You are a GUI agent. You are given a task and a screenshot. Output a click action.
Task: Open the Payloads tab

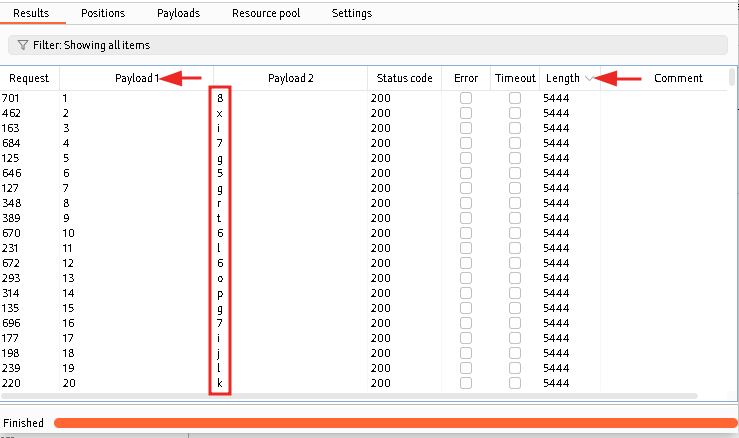pos(178,13)
